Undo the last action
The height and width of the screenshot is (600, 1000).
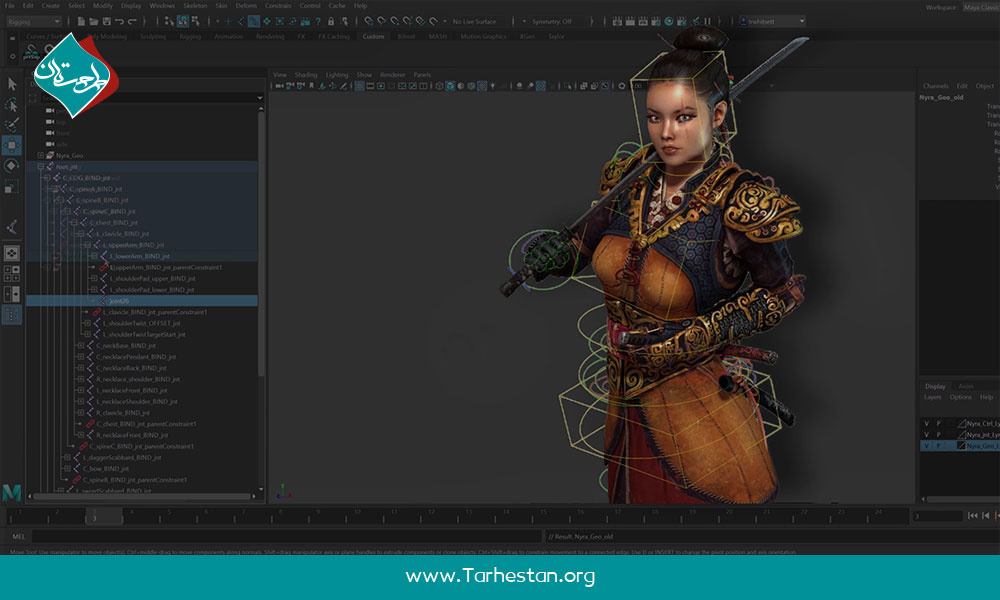coord(119,22)
